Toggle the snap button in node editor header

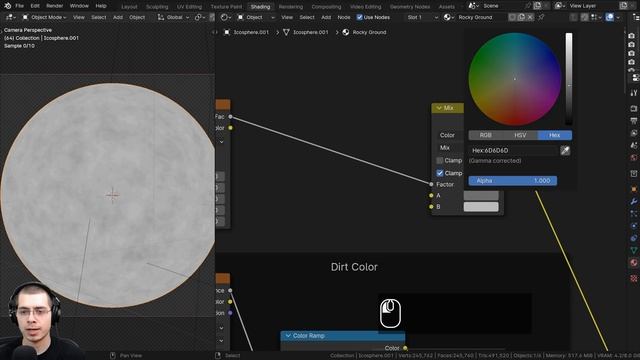coord(584,17)
